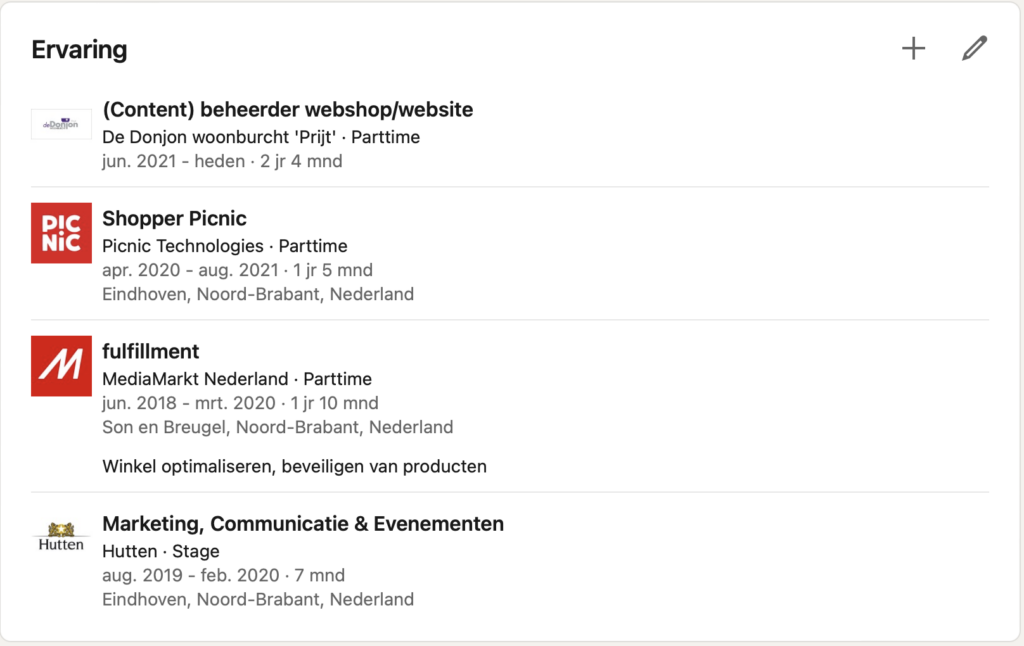Viewport: 1024px width, 646px height.
Task: Add a new experience with the plus icon
Action: (x=914, y=48)
